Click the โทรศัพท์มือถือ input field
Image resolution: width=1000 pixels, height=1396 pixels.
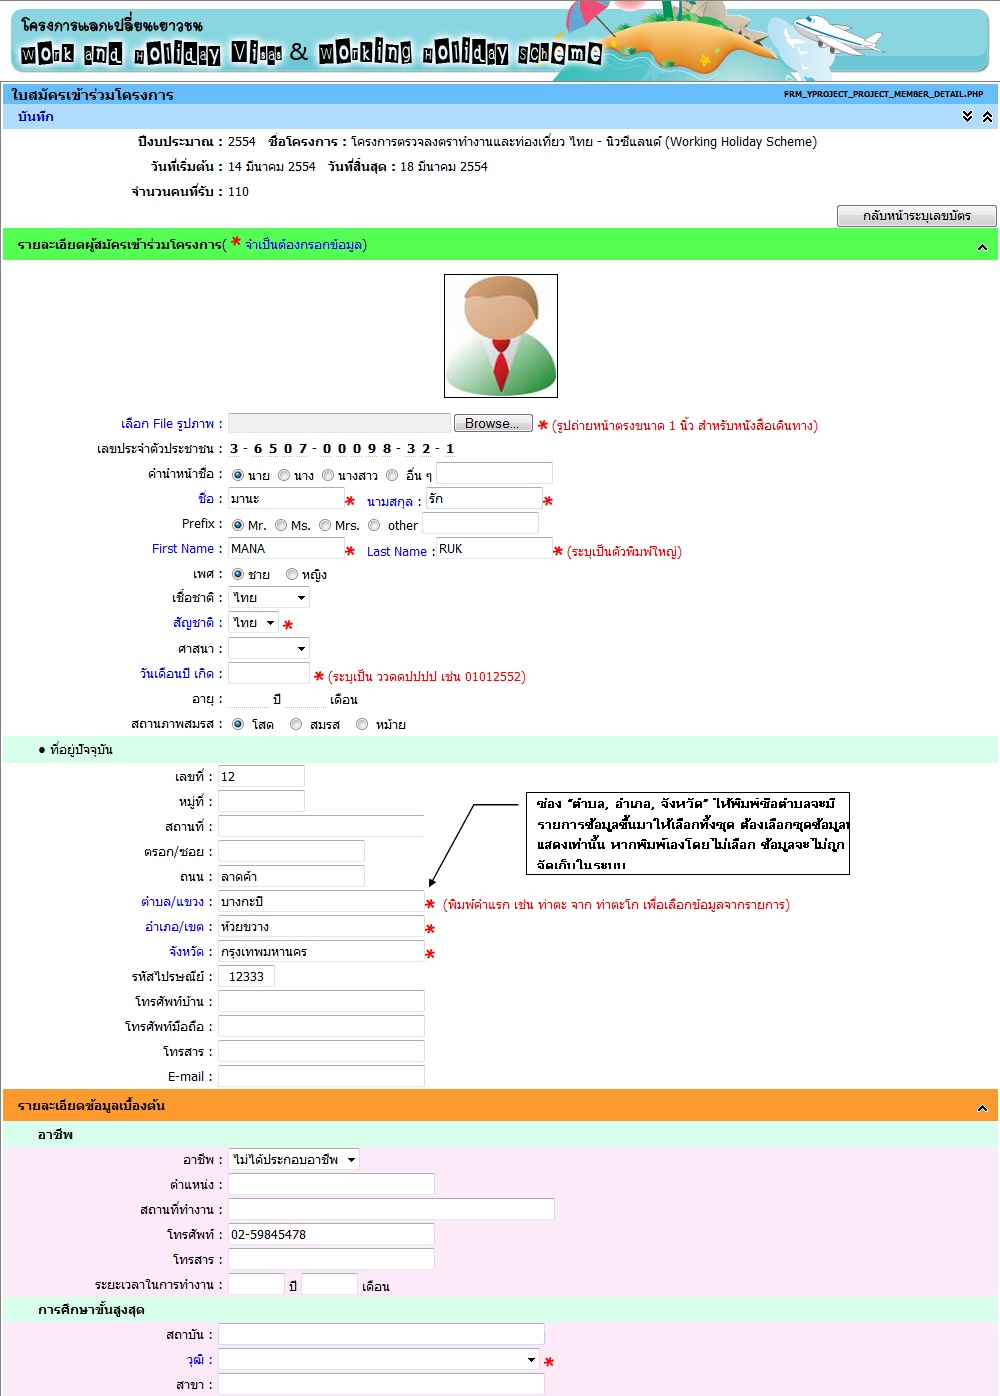(321, 1026)
